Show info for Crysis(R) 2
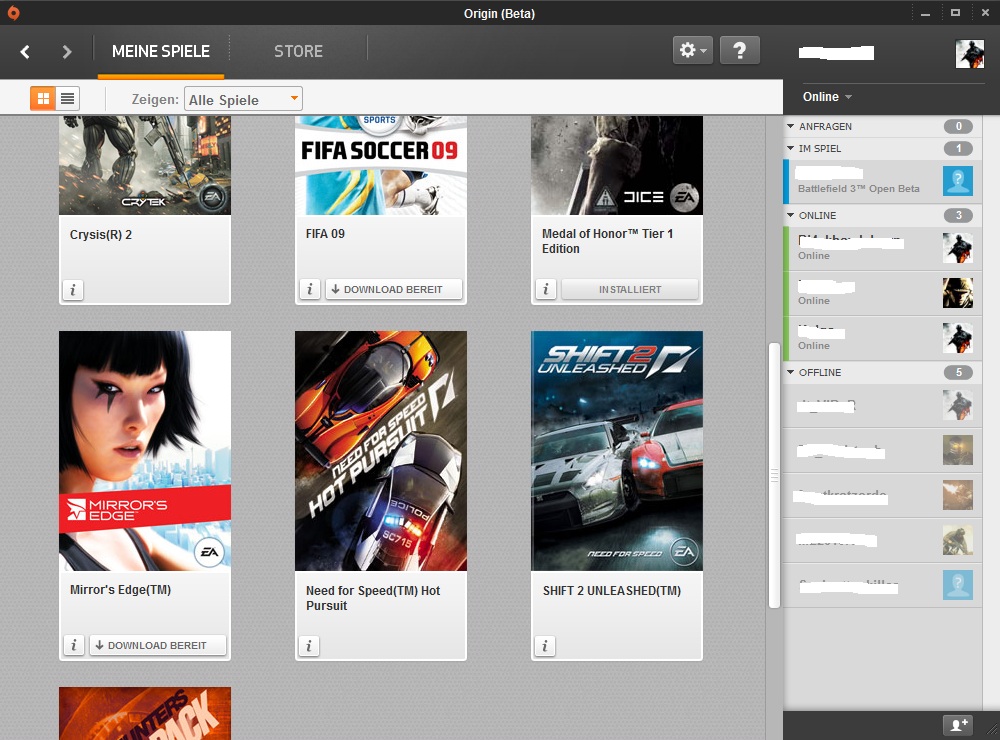Image resolution: width=1000 pixels, height=740 pixels. pos(73,290)
